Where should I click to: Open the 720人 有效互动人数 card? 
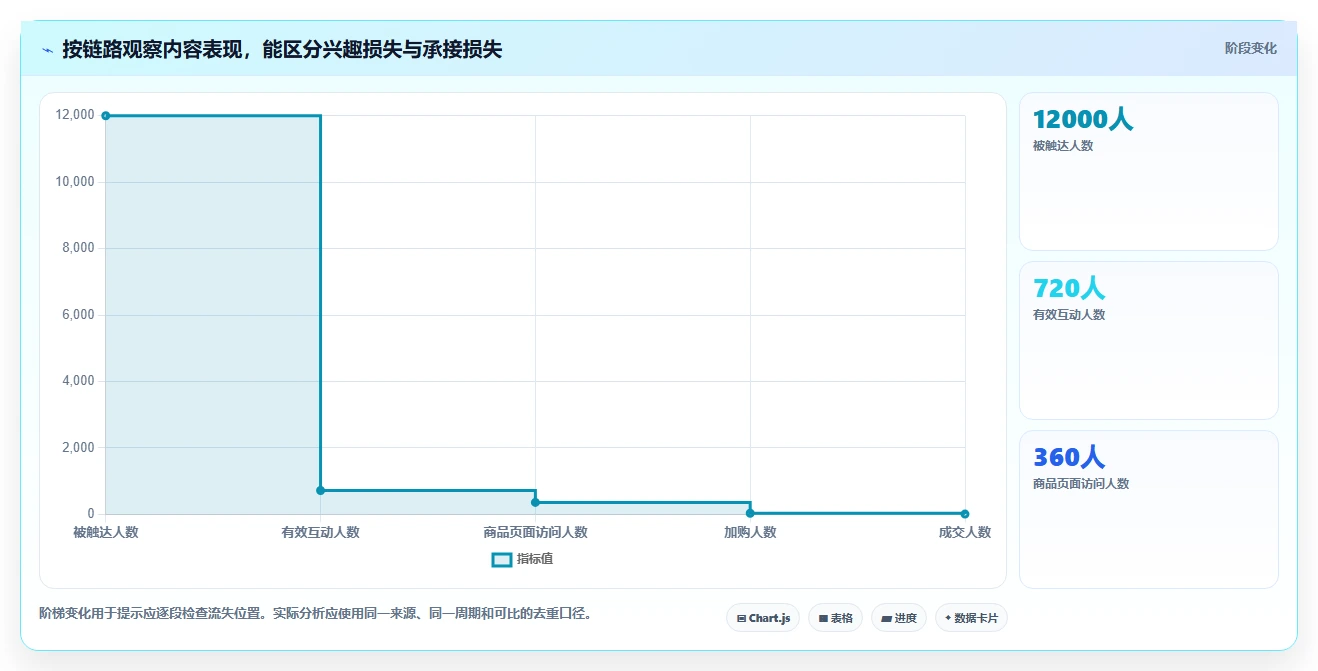(1149, 340)
